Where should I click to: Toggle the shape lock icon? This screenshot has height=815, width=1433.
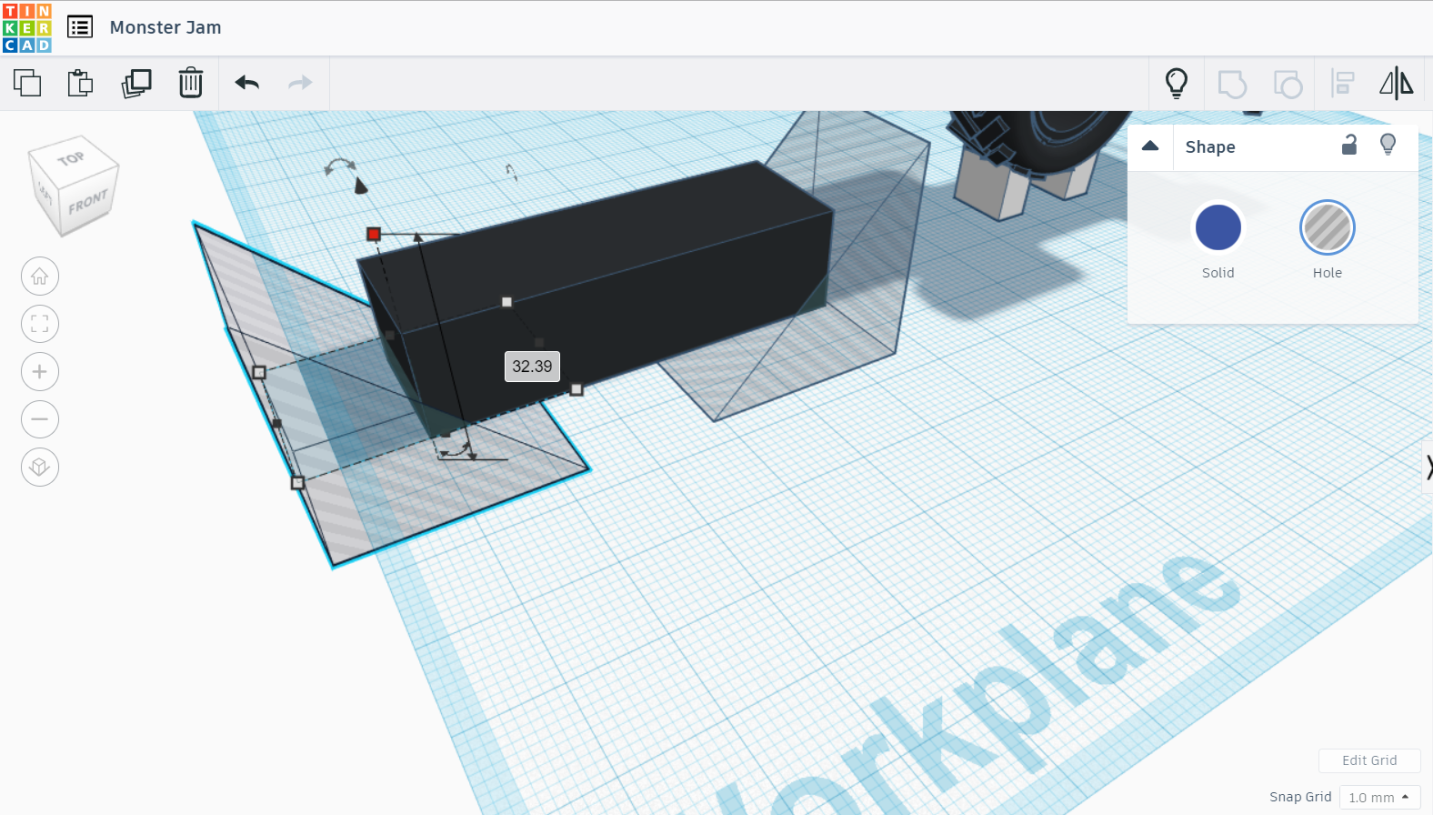(1349, 145)
